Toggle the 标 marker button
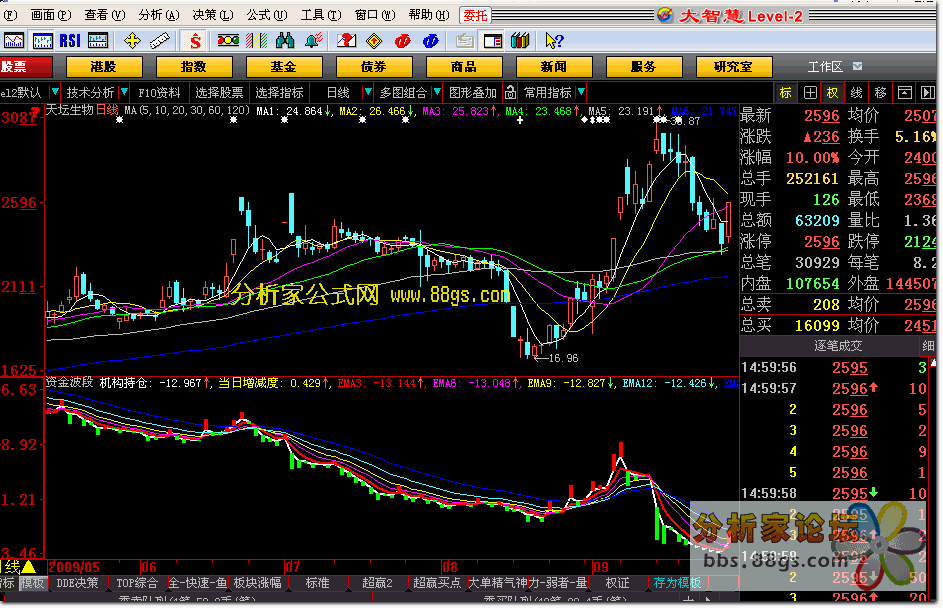 pyautogui.click(x=785, y=93)
